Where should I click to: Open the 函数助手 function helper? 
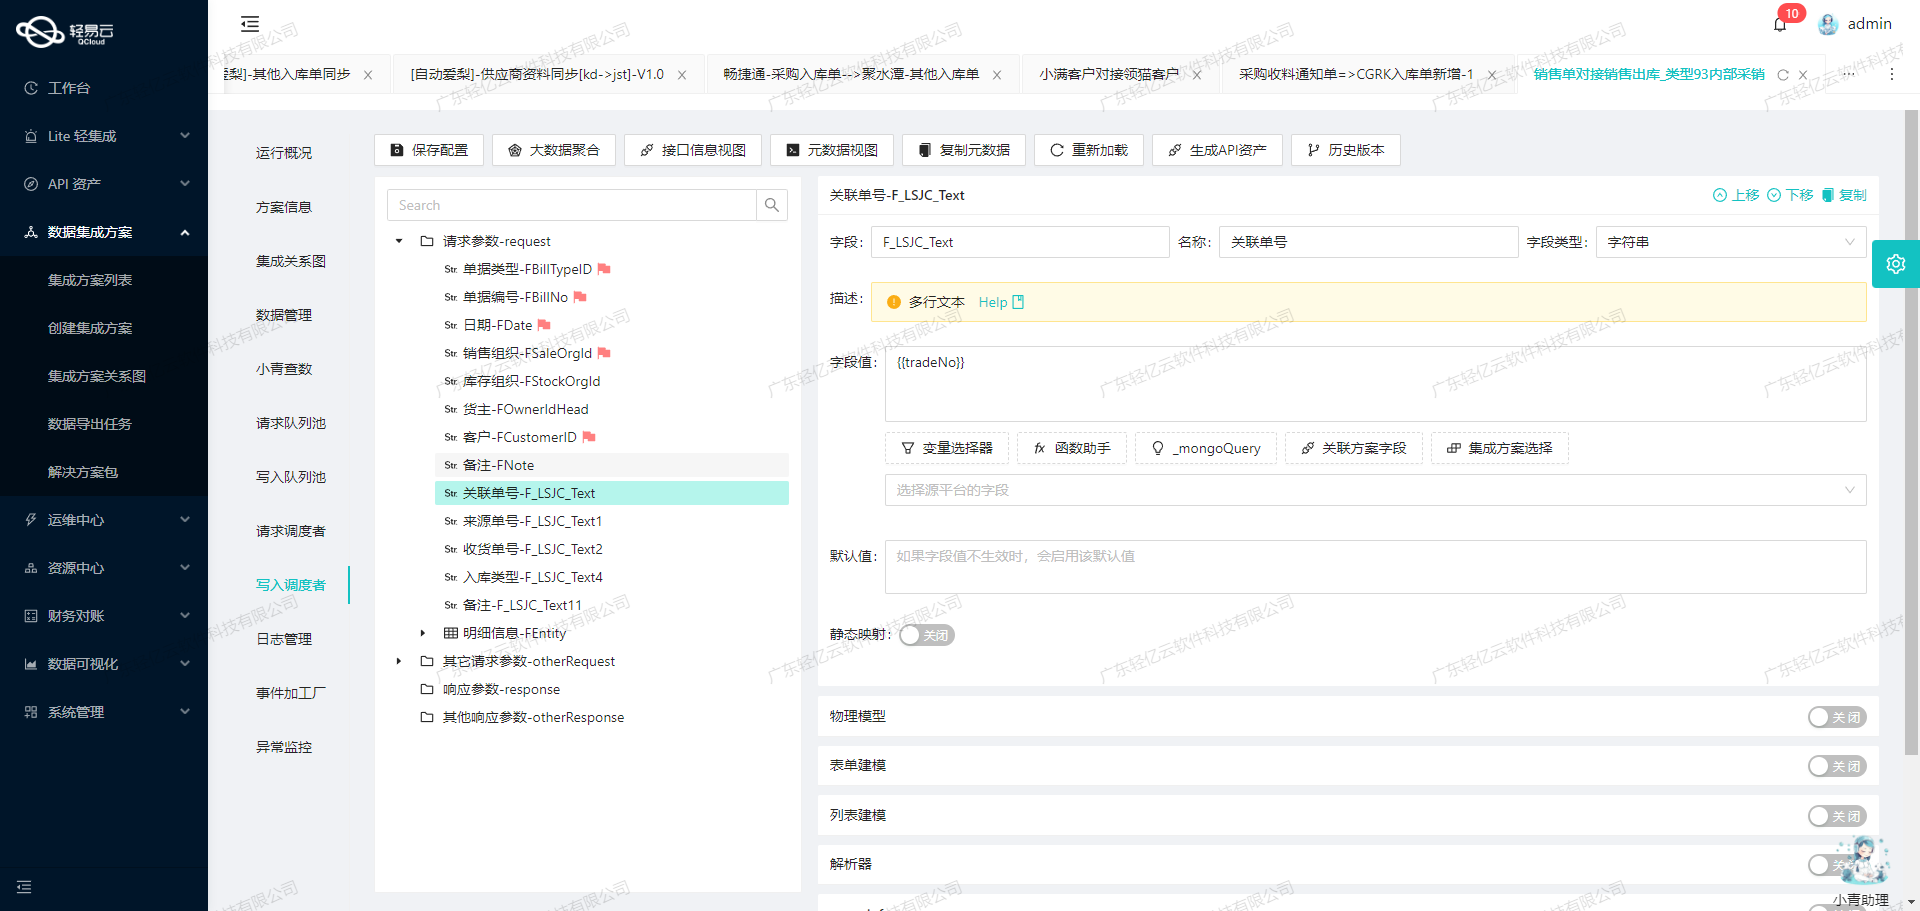click(x=1072, y=448)
